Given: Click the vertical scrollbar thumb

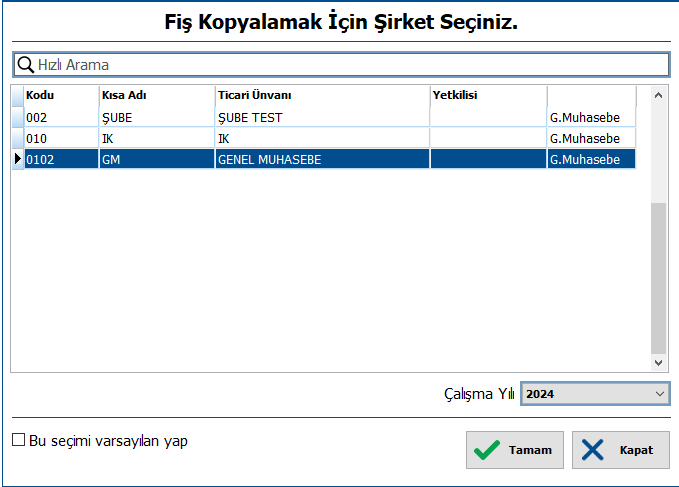Looking at the screenshot, I should point(658,278).
